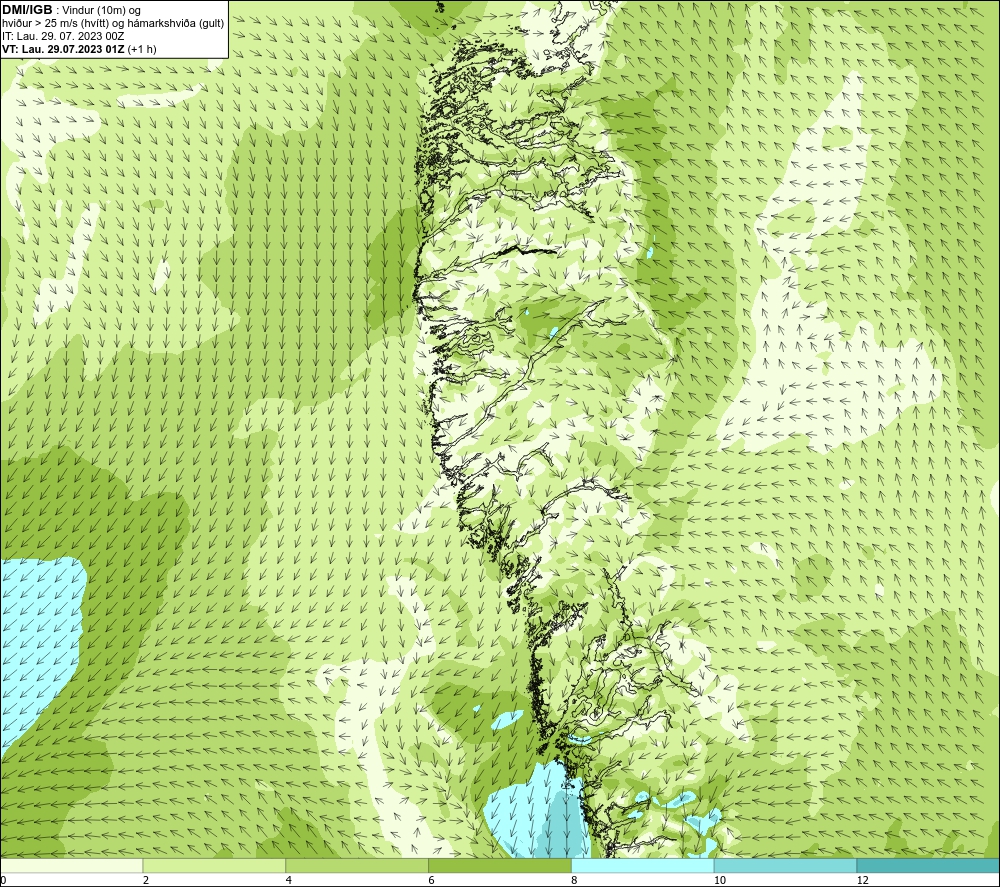Click the 0–2 m/s palest color band
The image size is (1000, 887).
tap(71, 865)
